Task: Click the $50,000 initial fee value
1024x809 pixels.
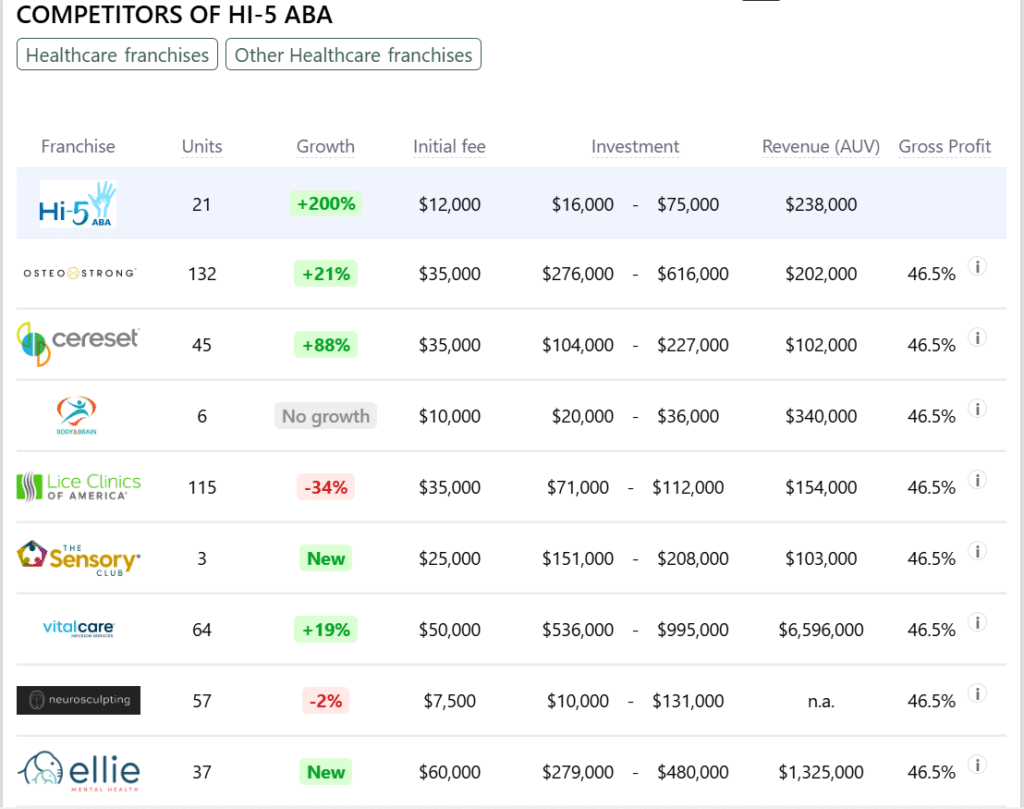Action: coord(449,629)
